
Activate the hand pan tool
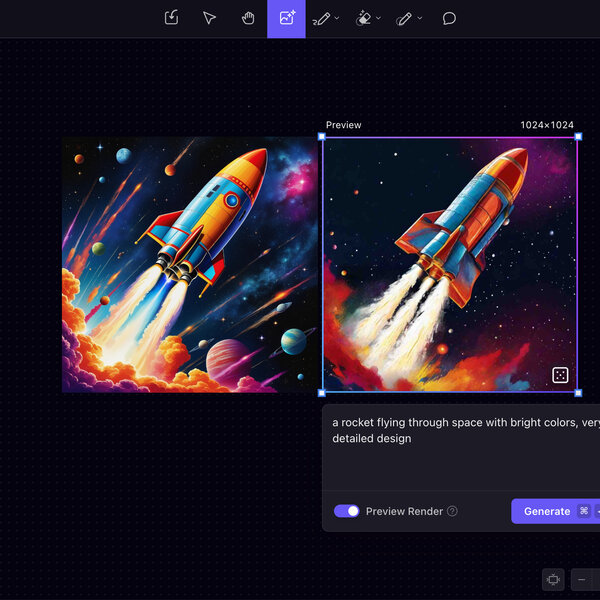click(248, 18)
